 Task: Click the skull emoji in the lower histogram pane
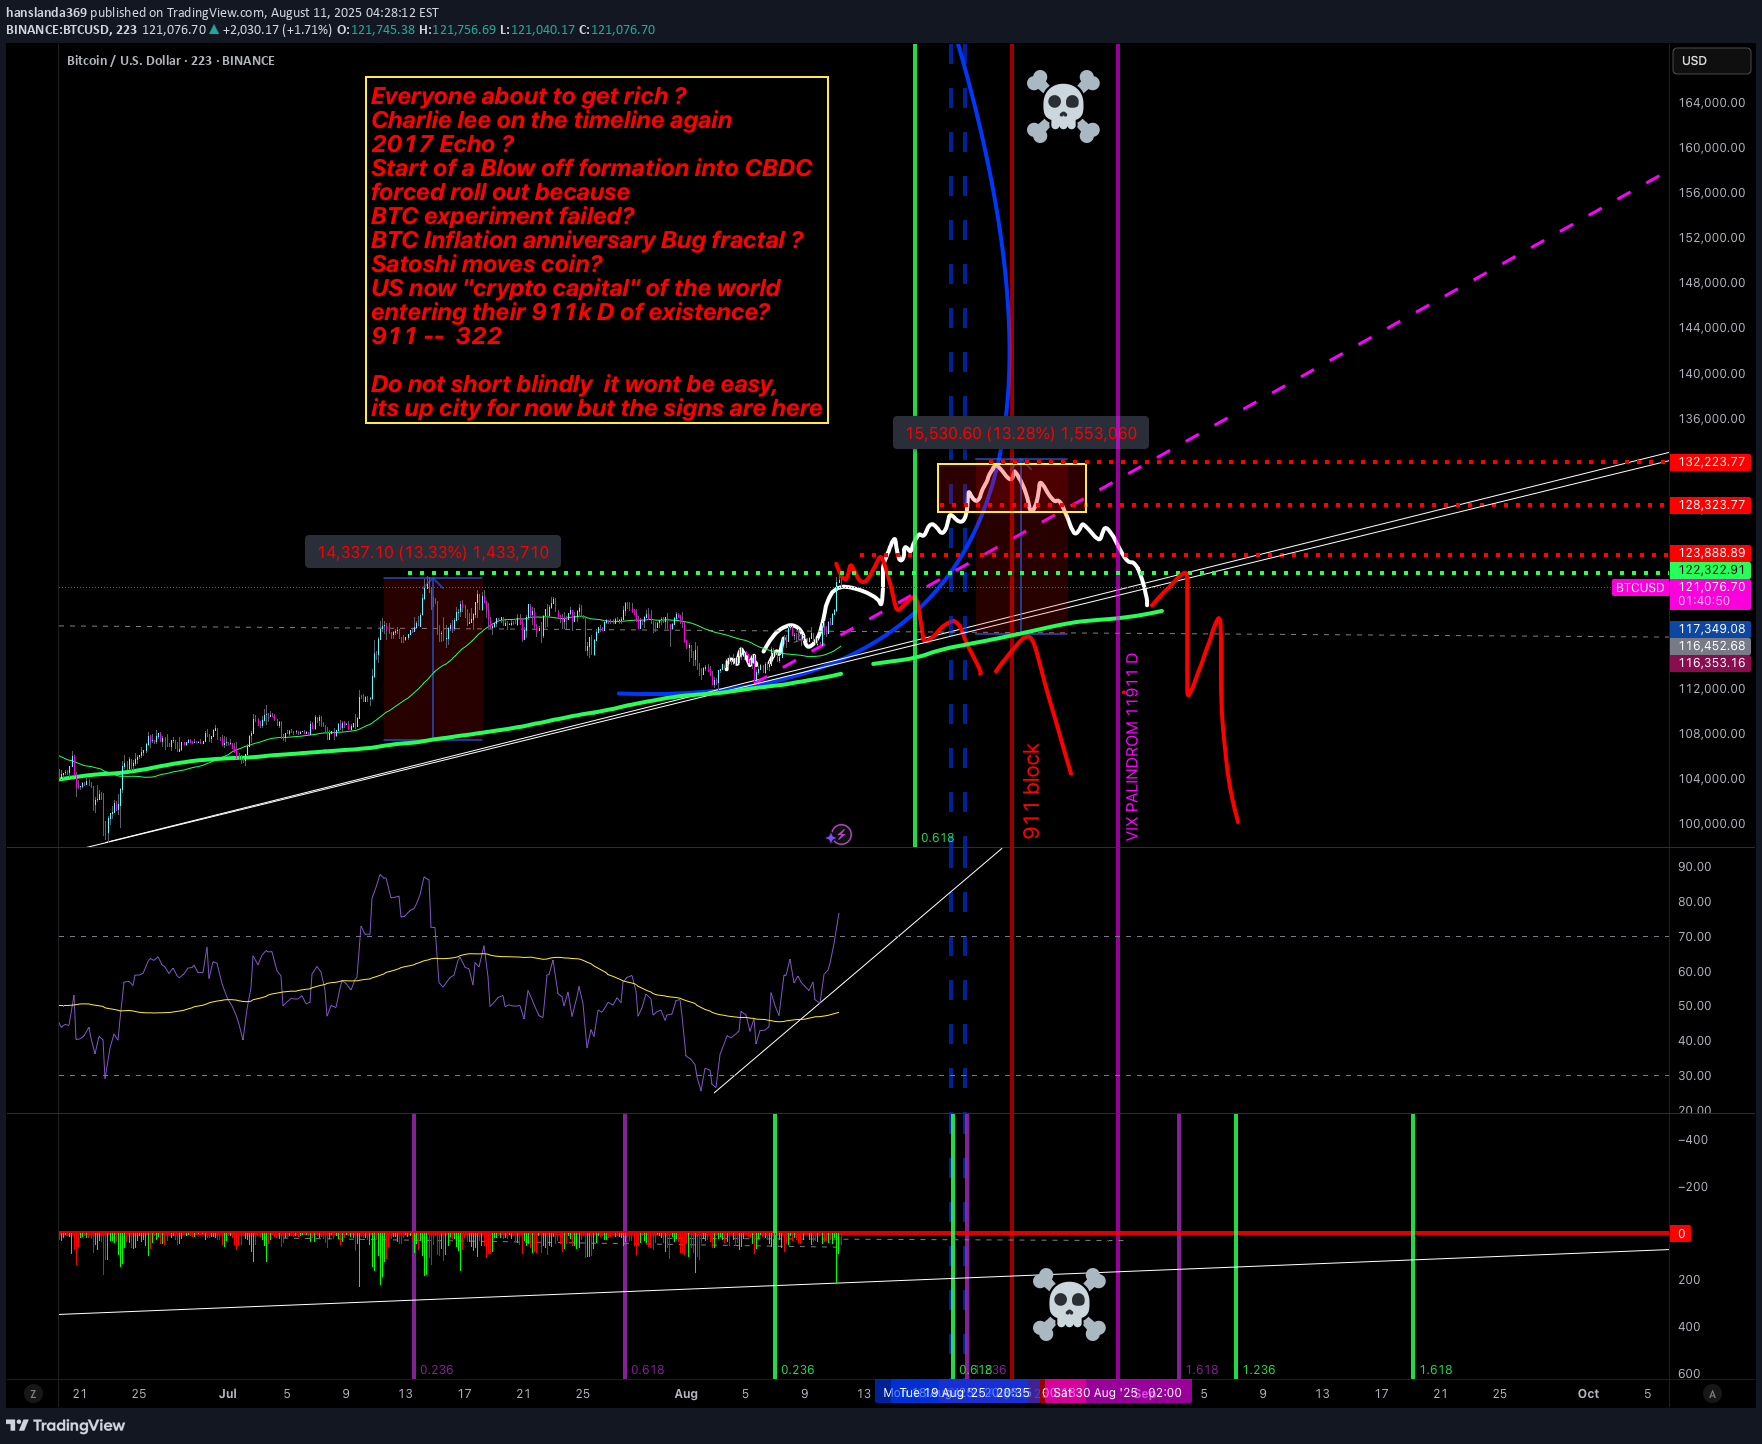[1069, 1304]
